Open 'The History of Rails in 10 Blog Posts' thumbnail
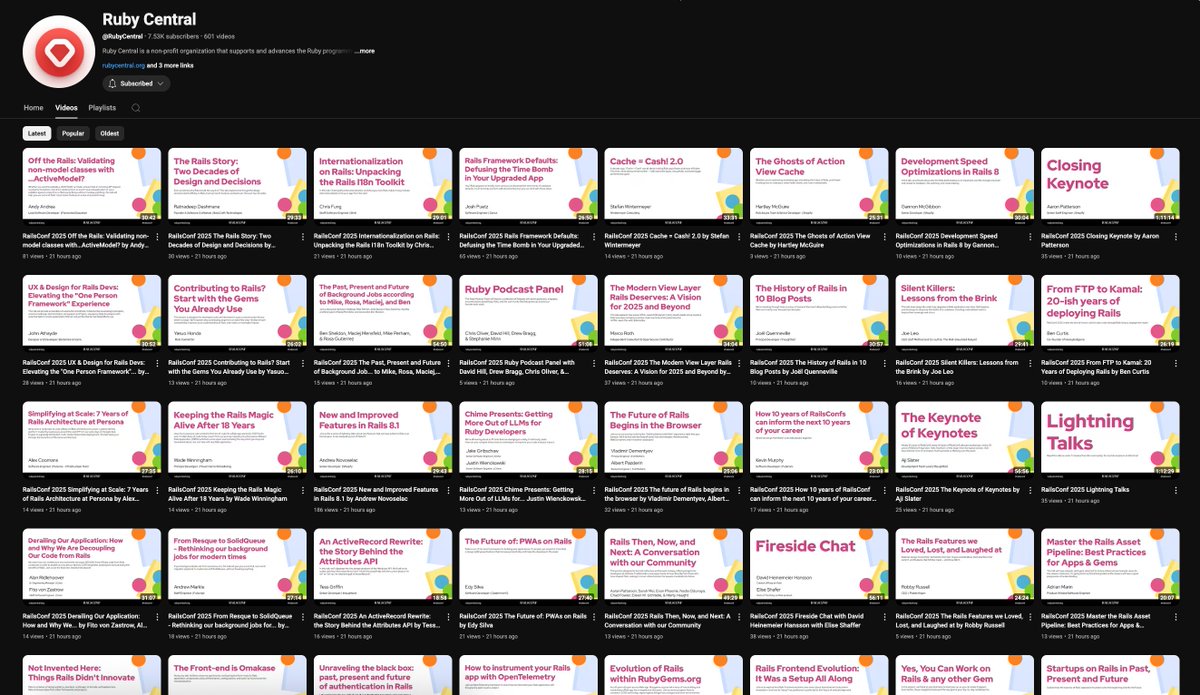 (819, 313)
